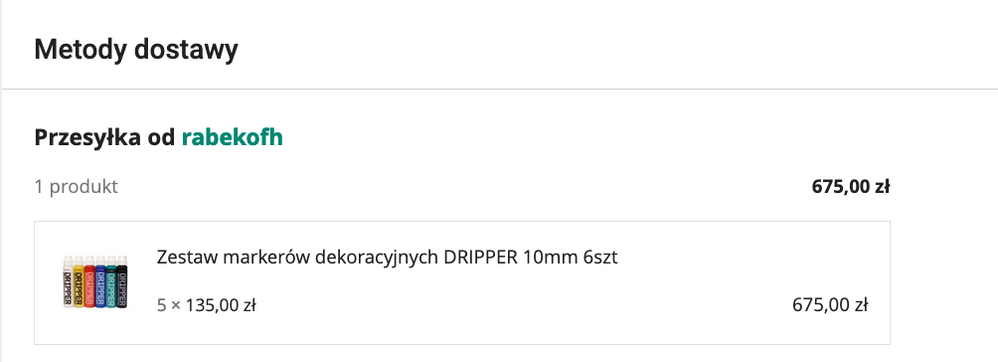Image resolution: width=998 pixels, height=362 pixels.
Task: Select the 1 produkt count label
Action: click(76, 187)
